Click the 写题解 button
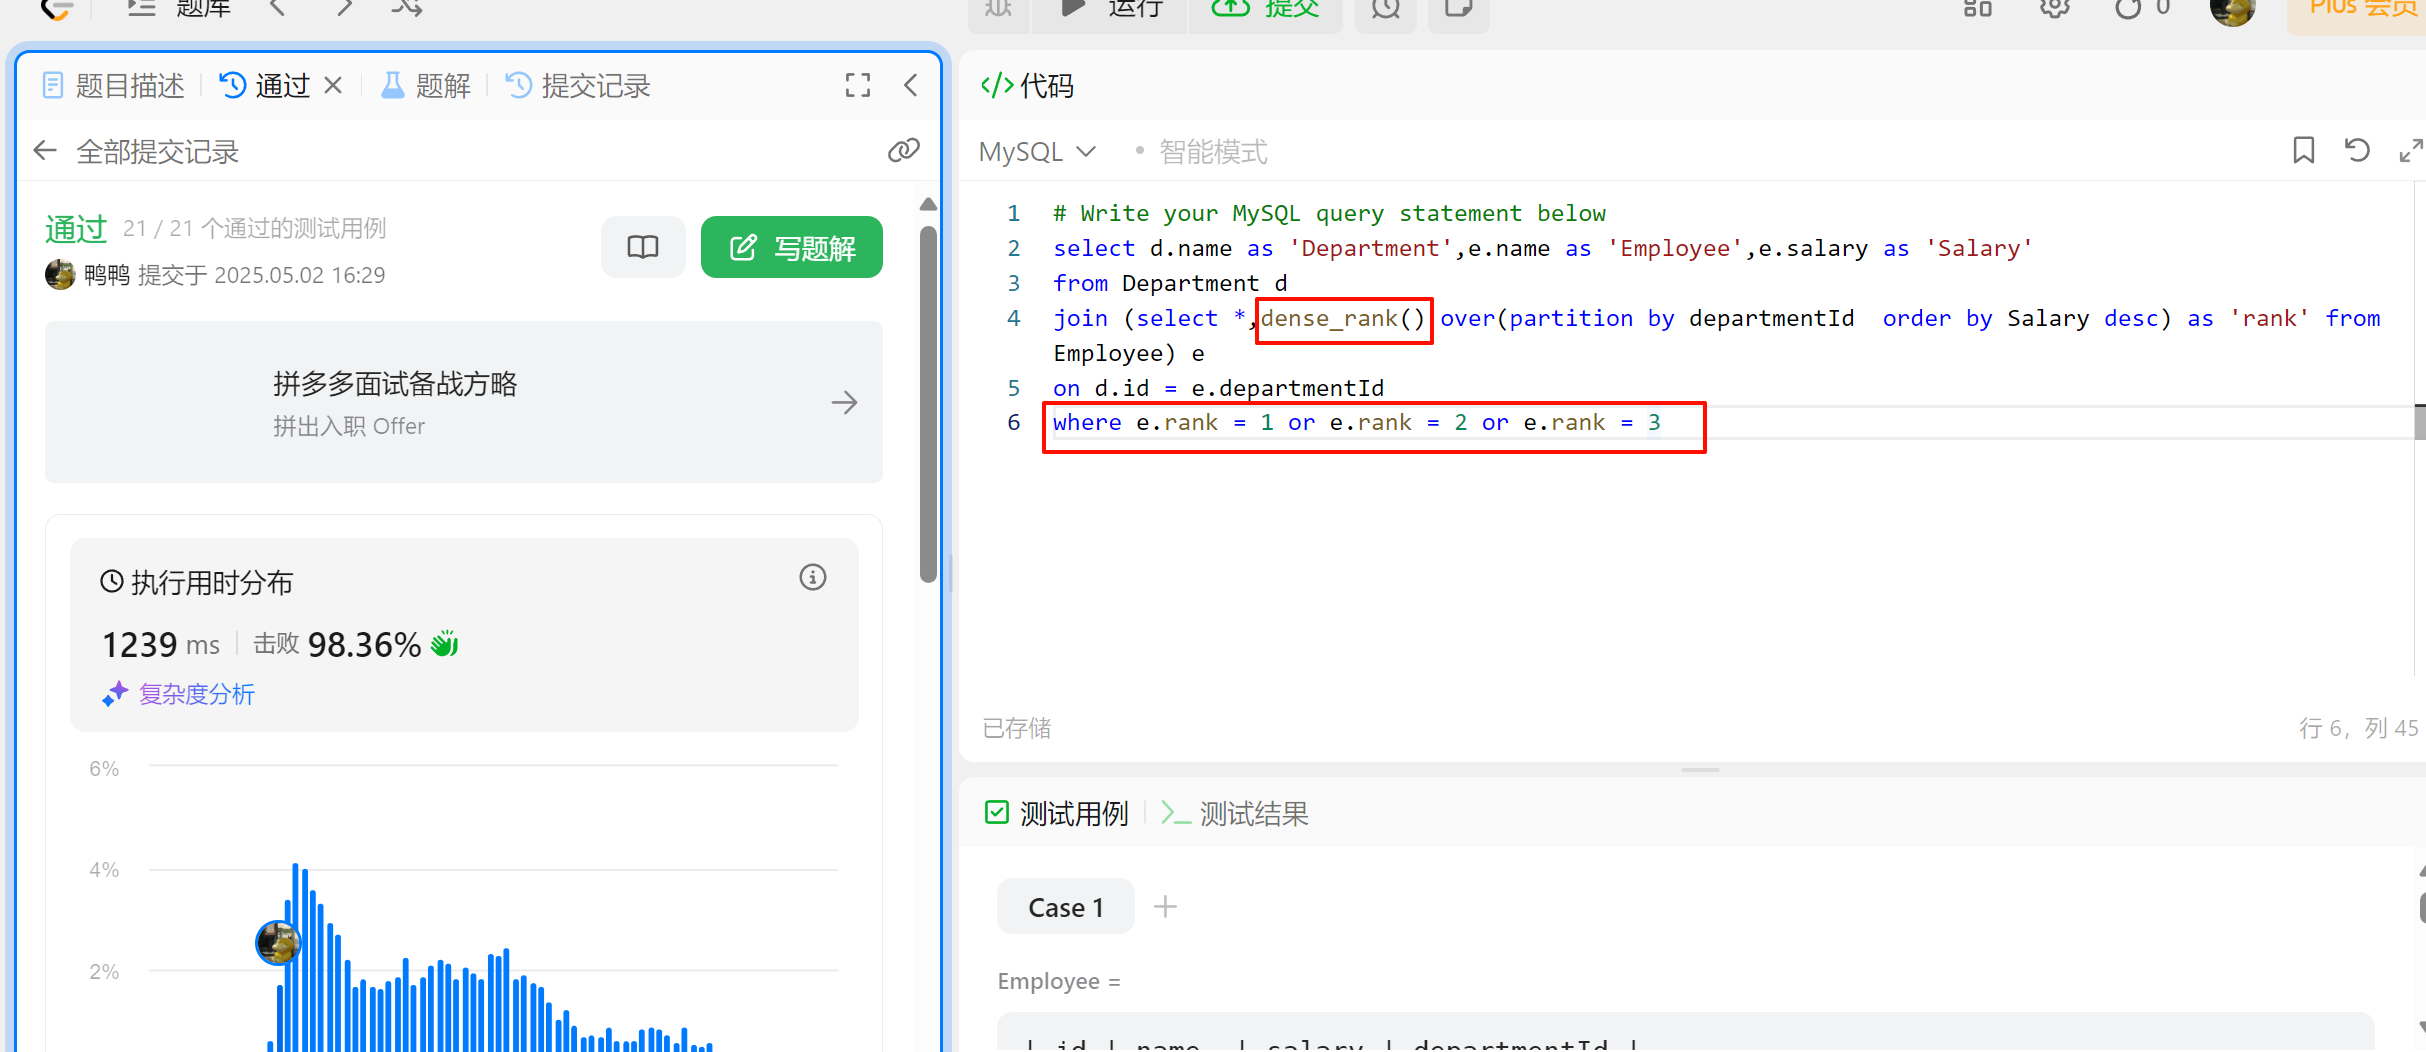Image resolution: width=2426 pixels, height=1052 pixels. (792, 247)
